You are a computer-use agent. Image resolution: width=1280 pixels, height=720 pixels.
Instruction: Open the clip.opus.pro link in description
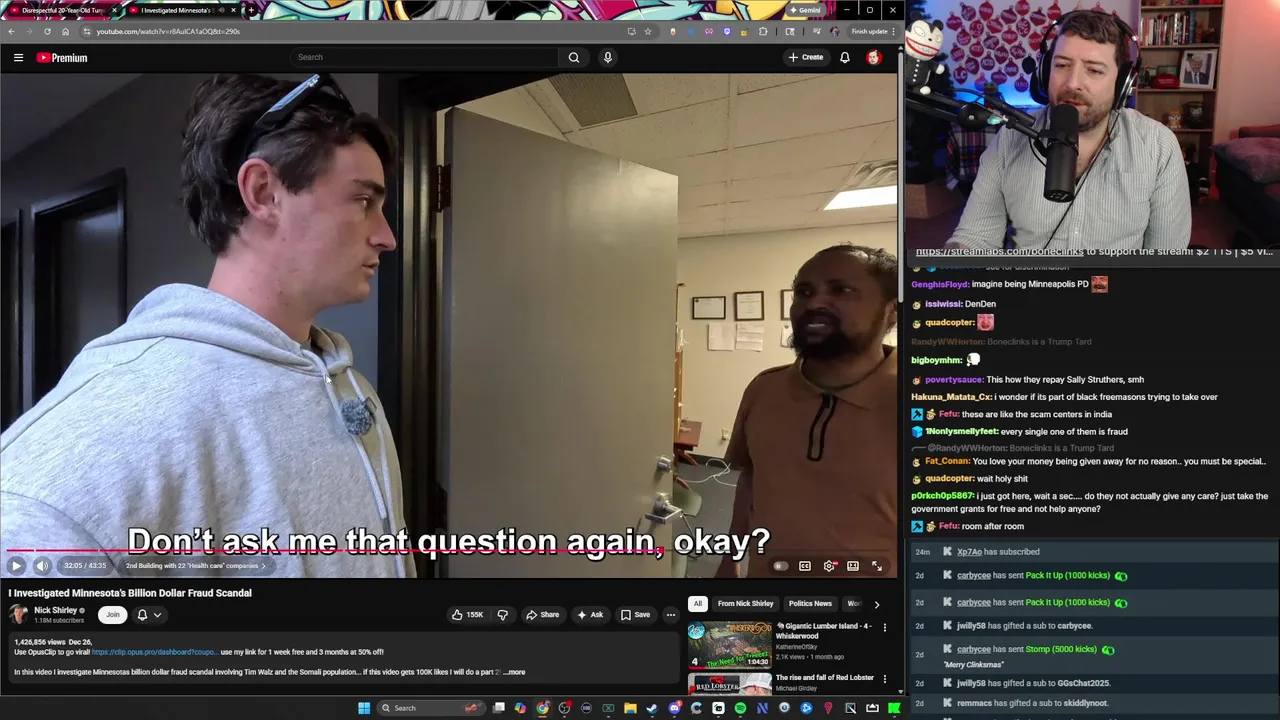(154, 652)
